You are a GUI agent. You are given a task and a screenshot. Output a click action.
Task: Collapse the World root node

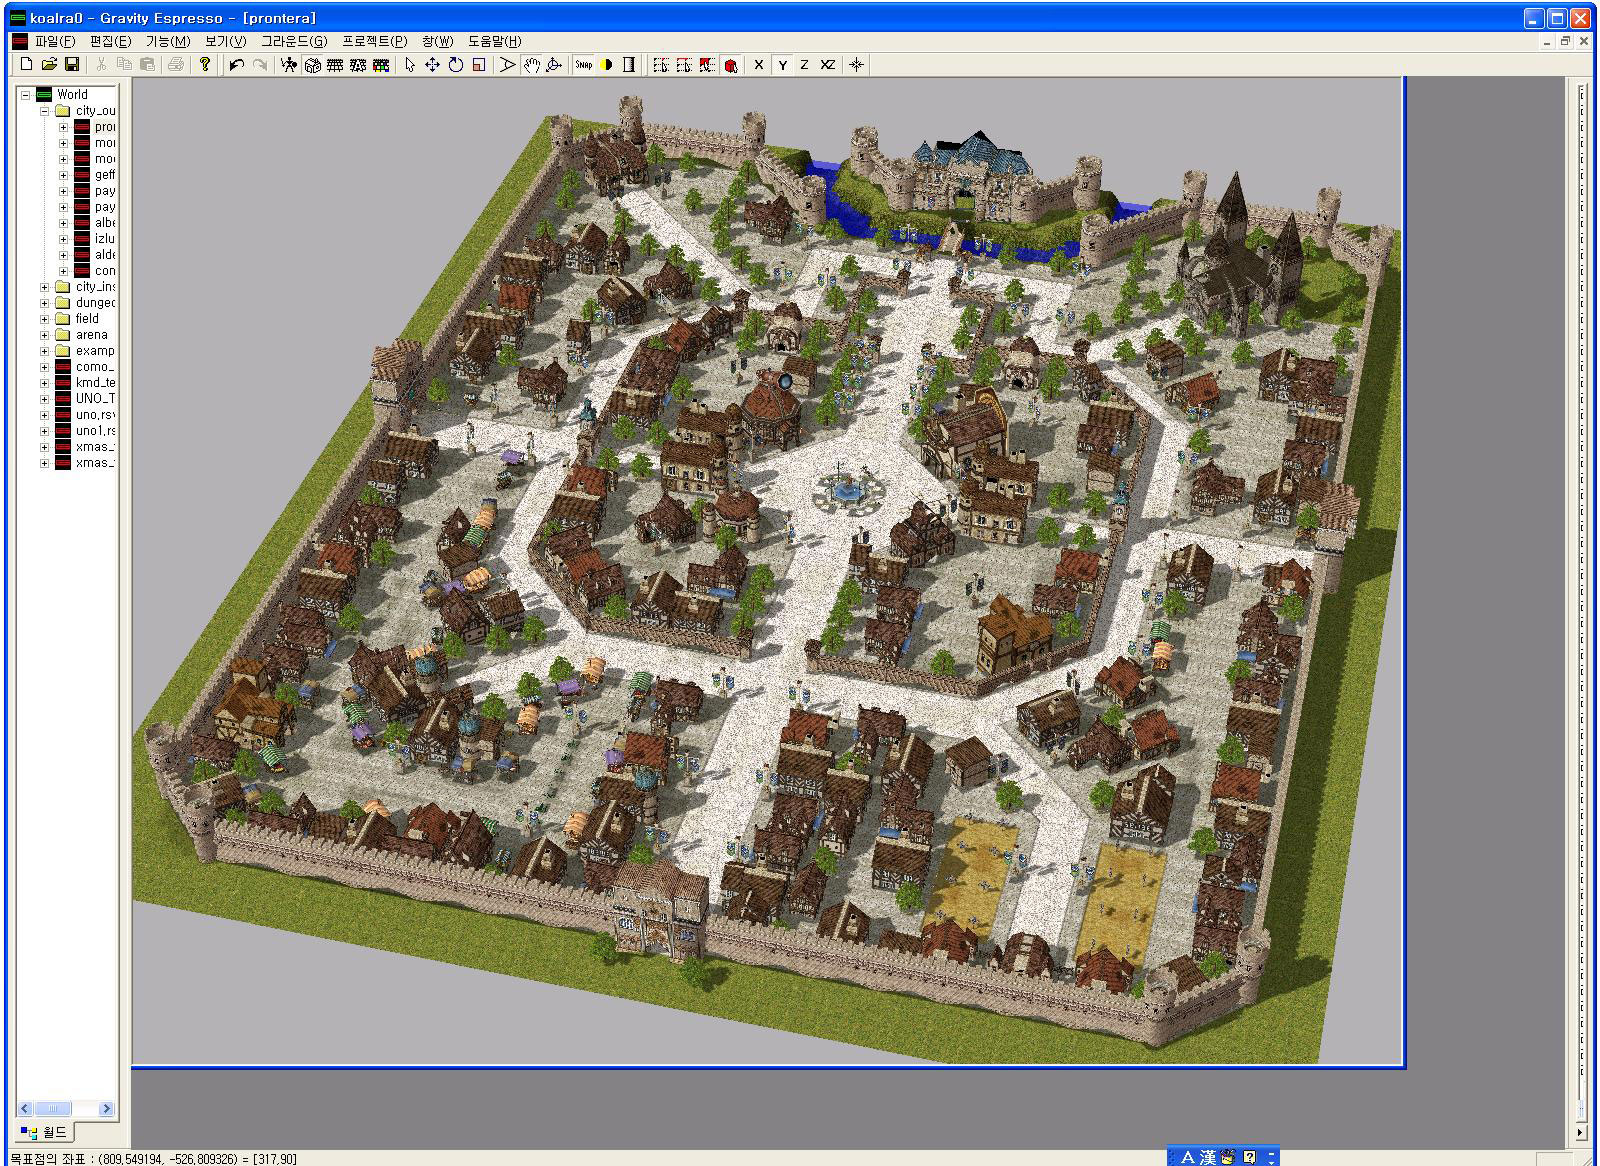click(x=25, y=95)
